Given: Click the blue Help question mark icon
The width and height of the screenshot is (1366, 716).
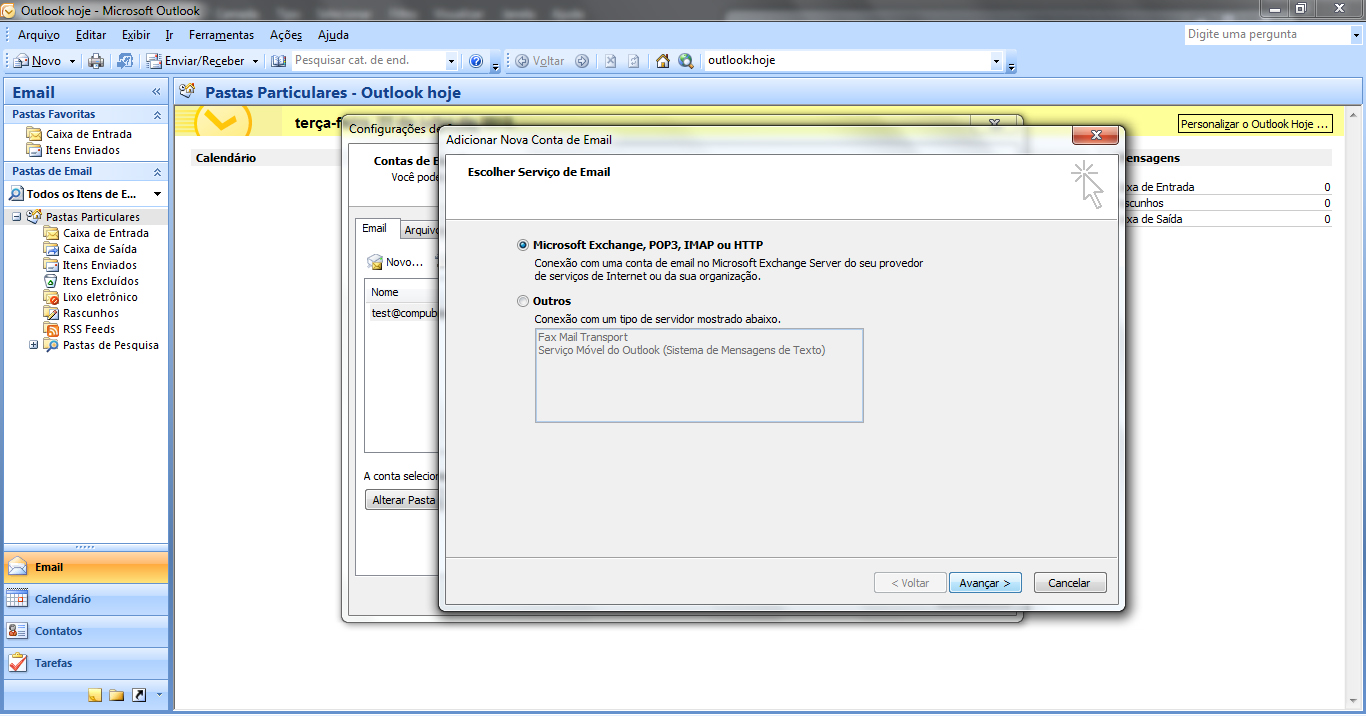Looking at the screenshot, I should [476, 61].
